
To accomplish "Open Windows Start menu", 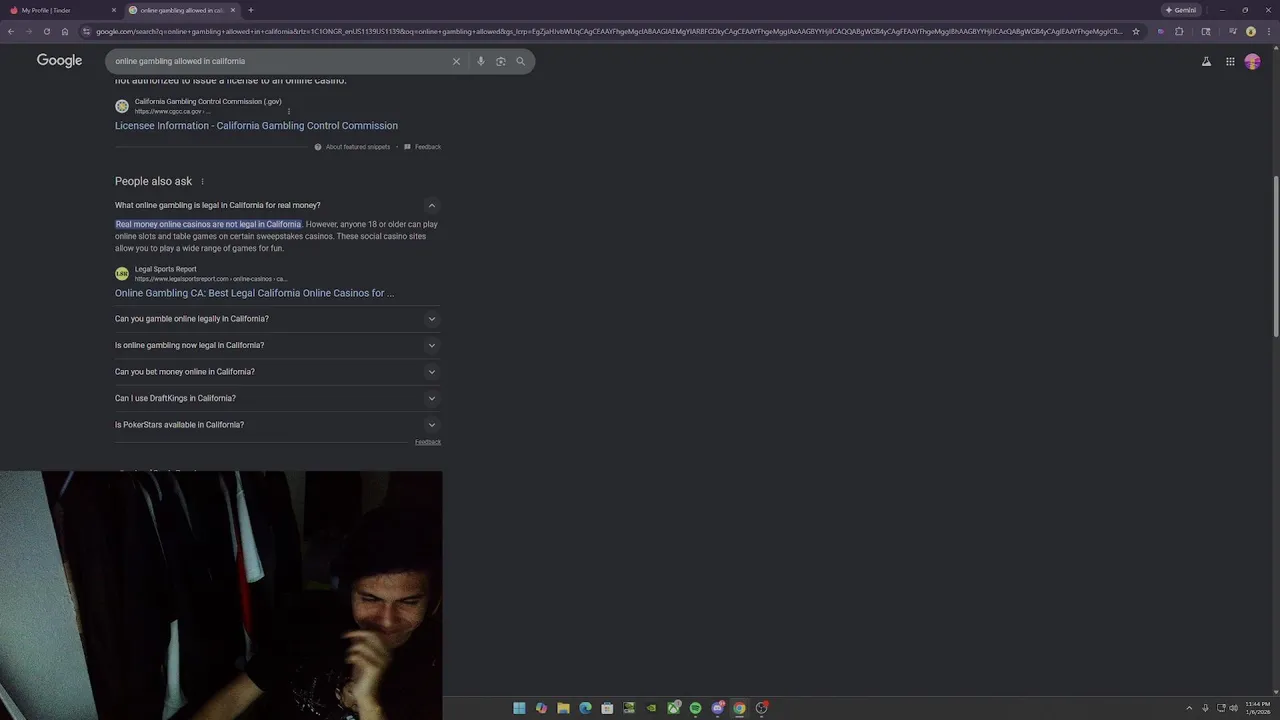I will coord(519,708).
